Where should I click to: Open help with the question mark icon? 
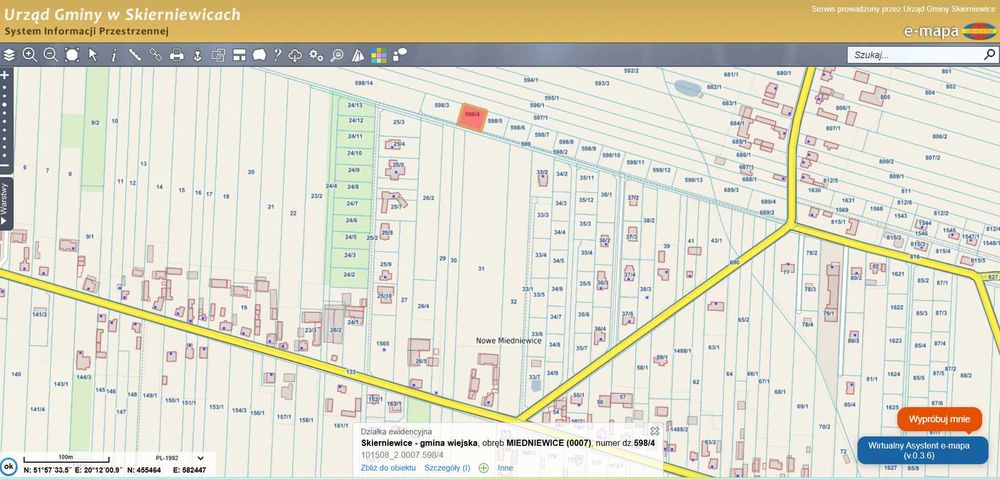point(277,55)
